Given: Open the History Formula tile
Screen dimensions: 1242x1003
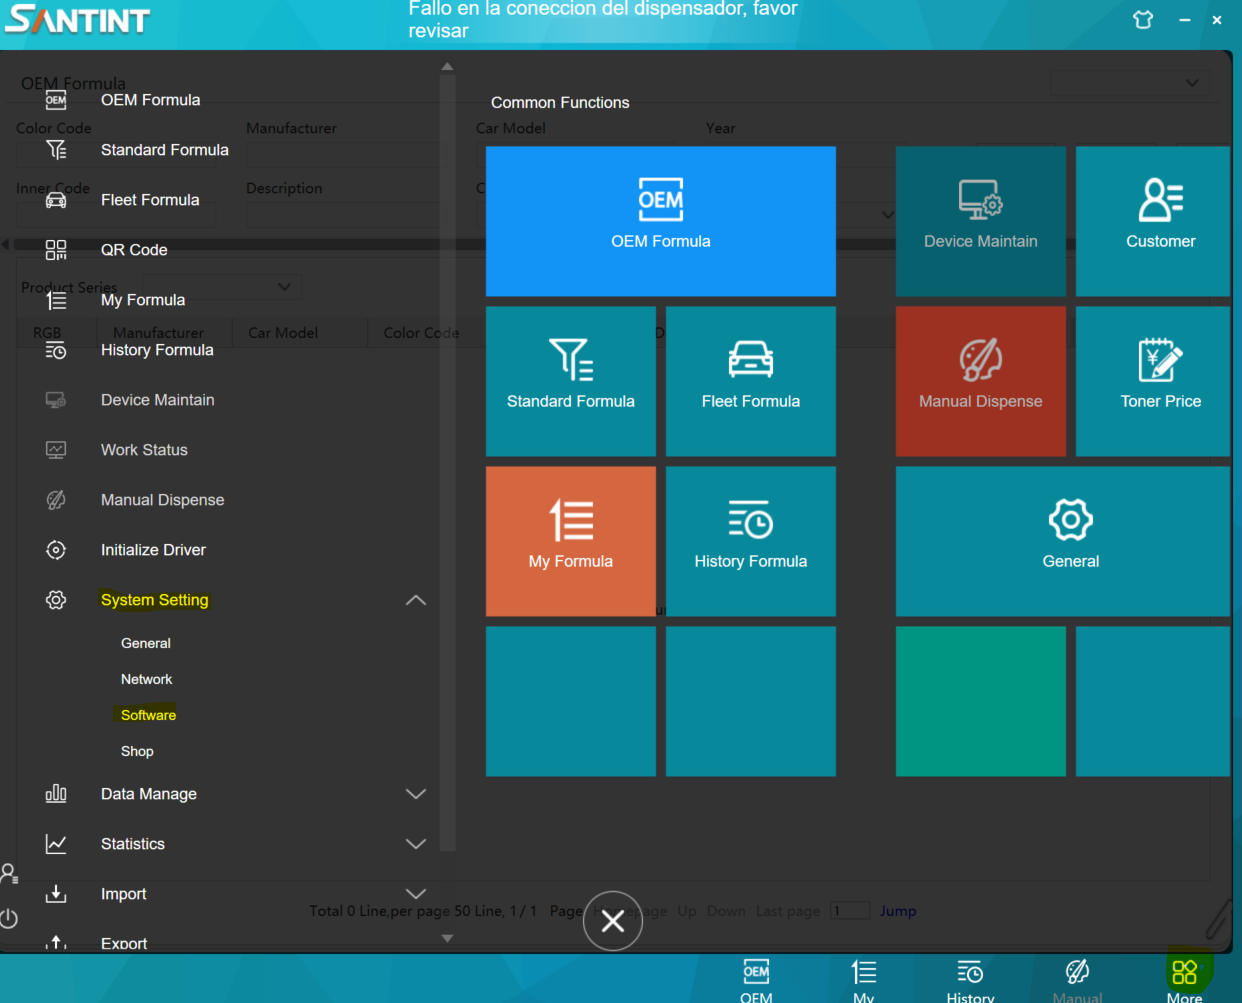Looking at the screenshot, I should (750, 541).
